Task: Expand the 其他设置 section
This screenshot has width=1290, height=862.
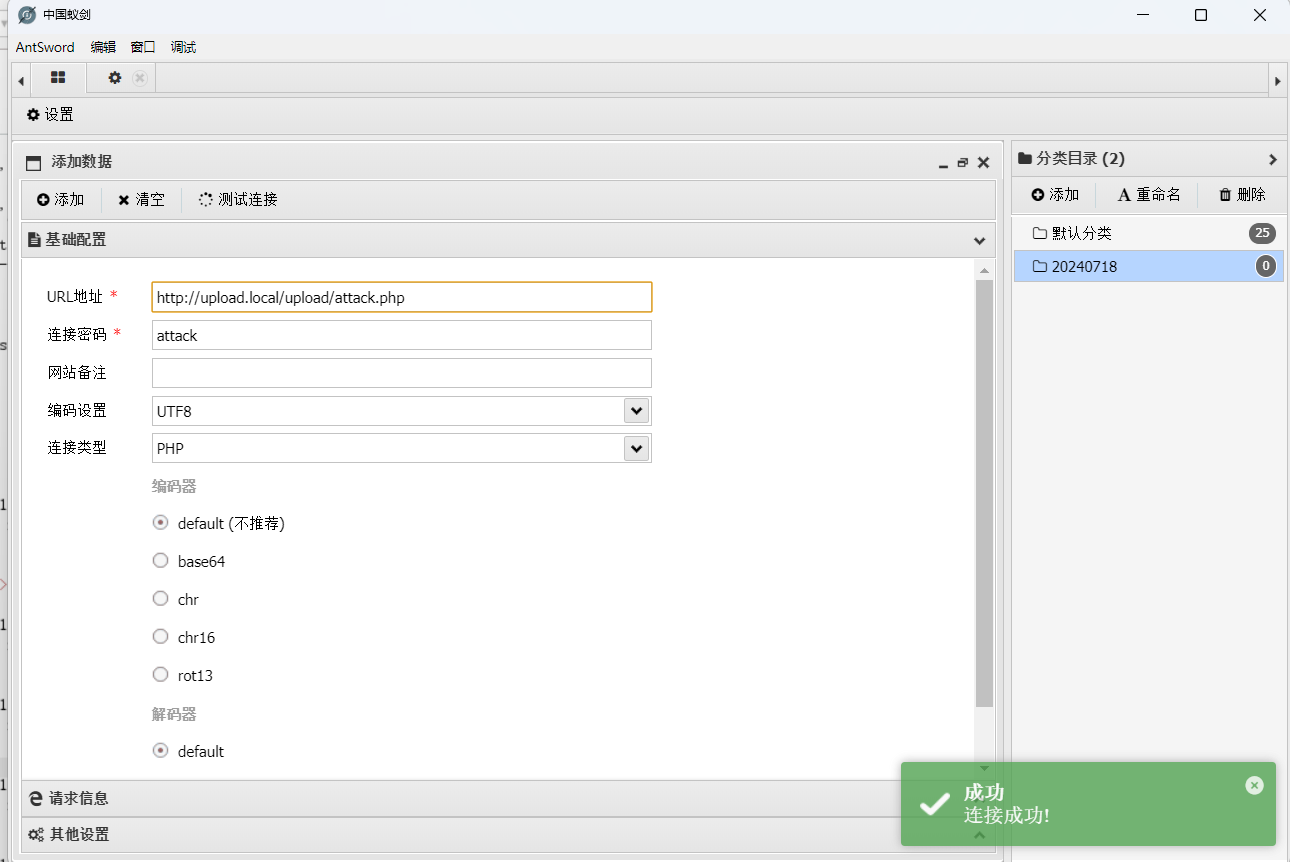Action: tap(508, 834)
